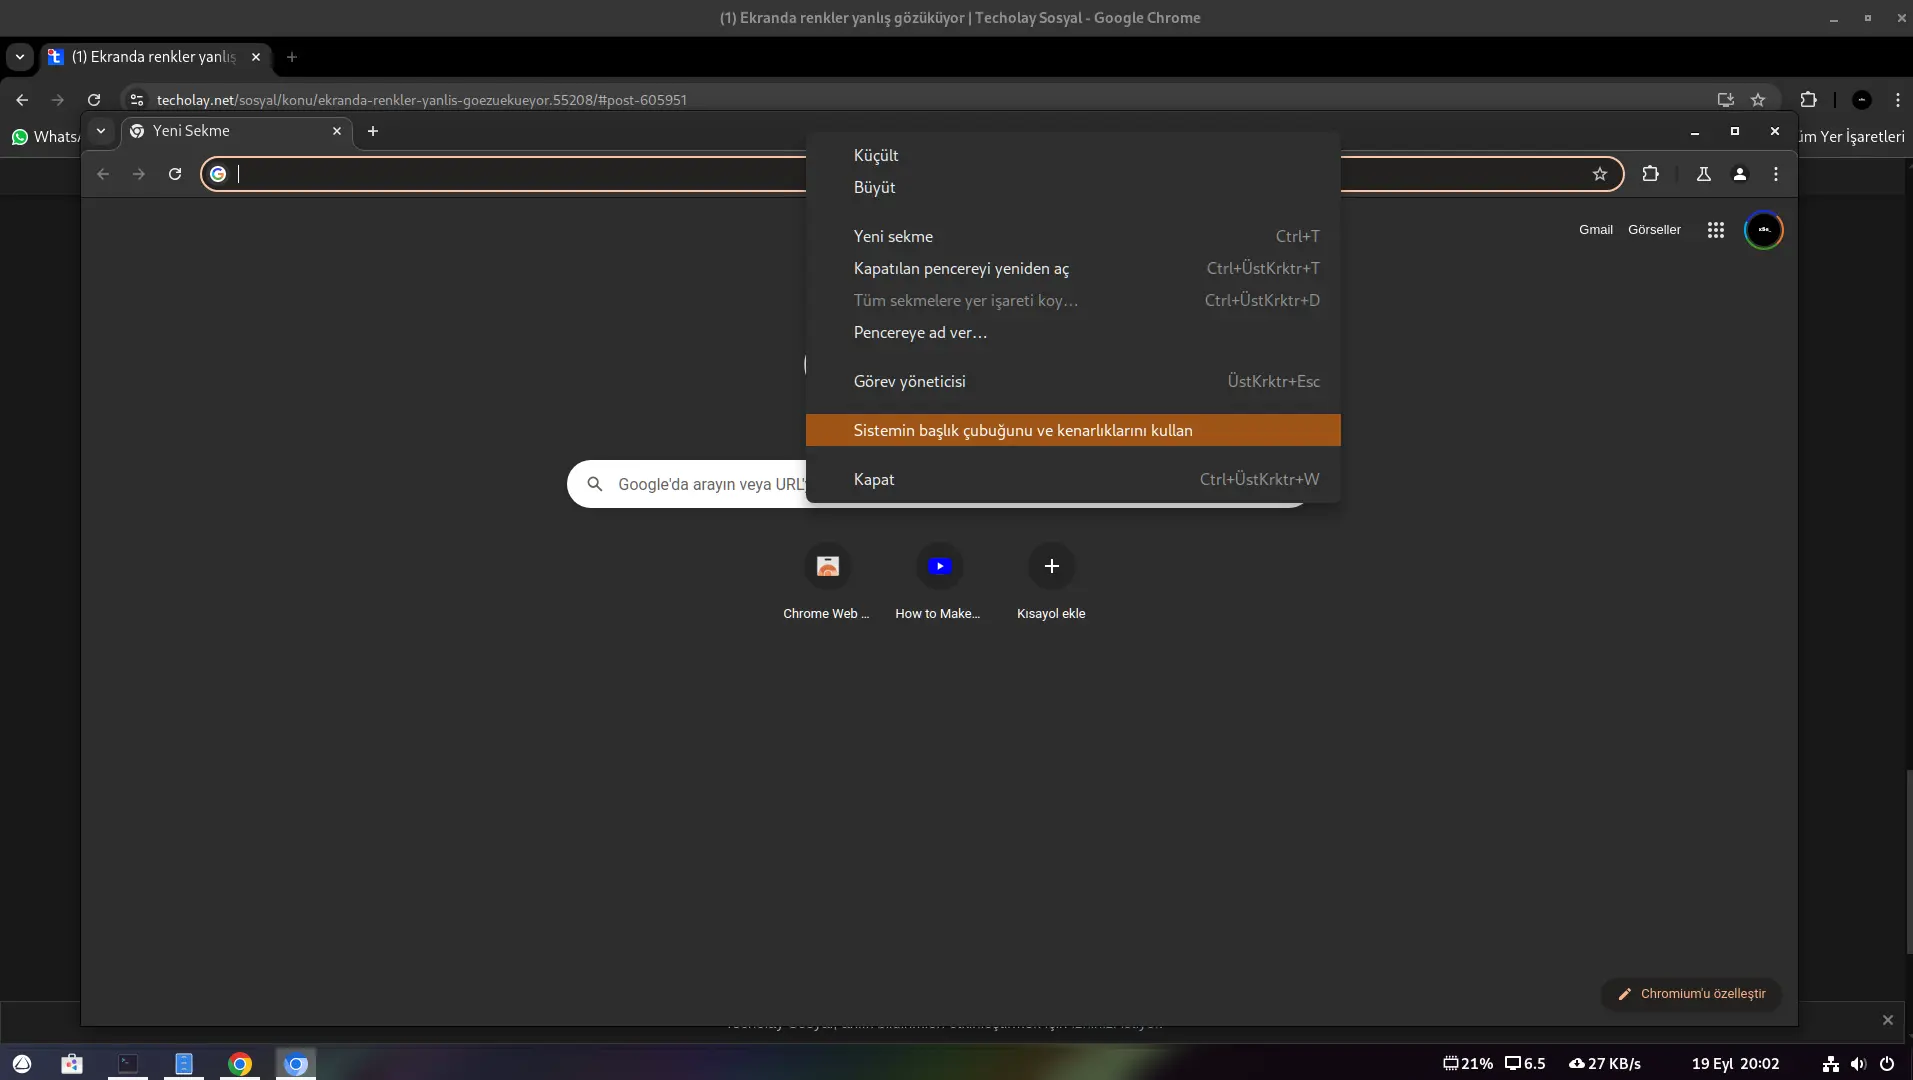This screenshot has width=1913, height=1080.
Task: Expand the tab search dropdown next to Yeni Sekme
Action: point(101,131)
